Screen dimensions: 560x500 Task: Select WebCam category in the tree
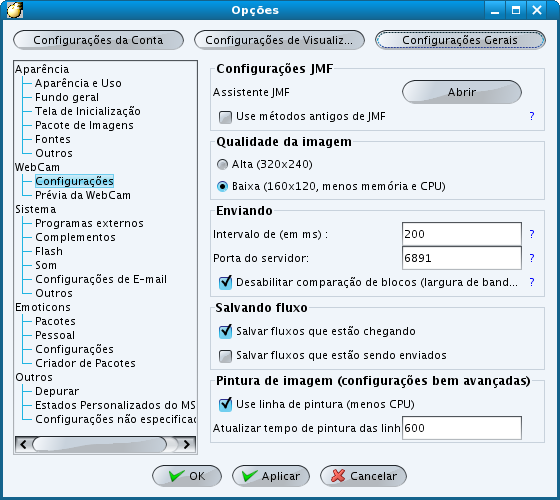(x=38, y=167)
